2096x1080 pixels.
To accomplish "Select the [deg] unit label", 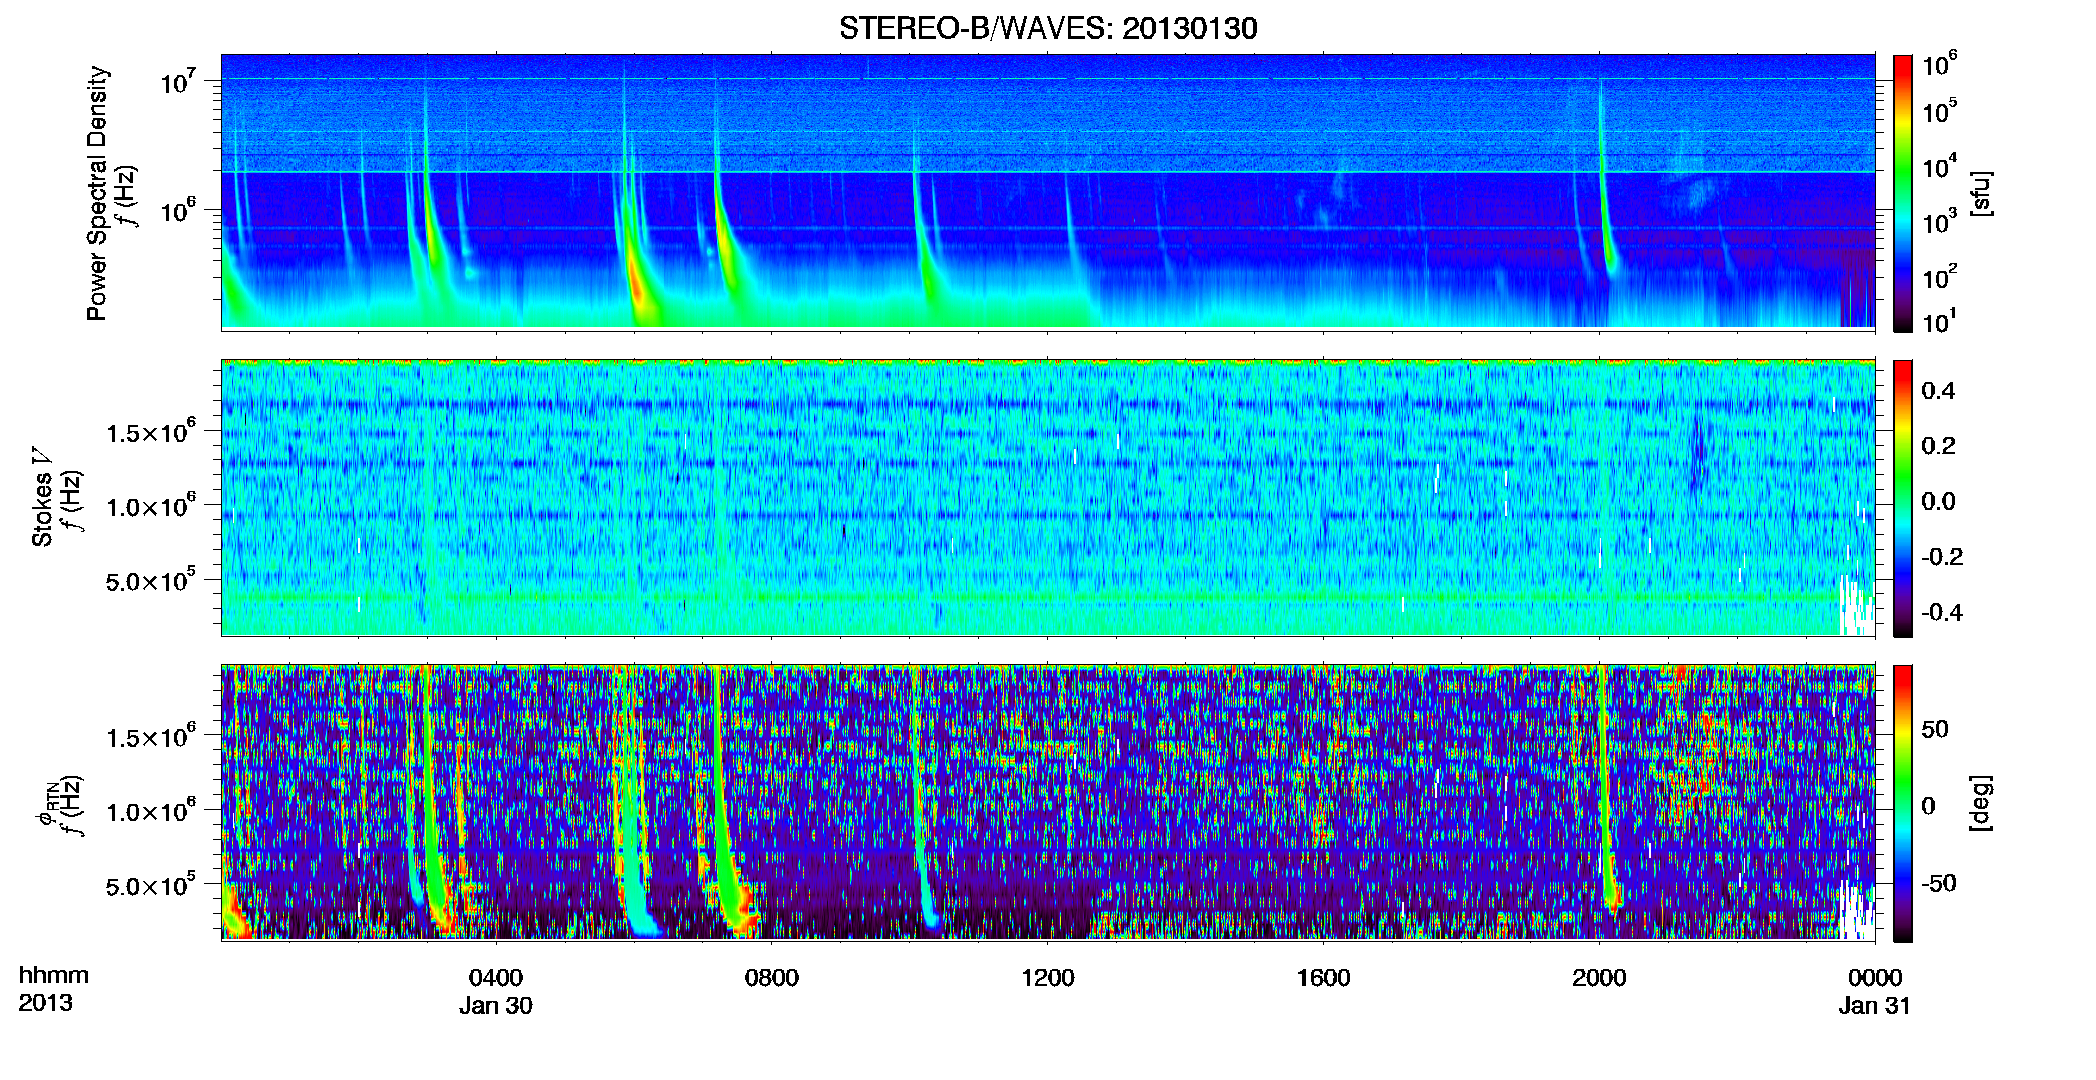I will pos(1981,803).
